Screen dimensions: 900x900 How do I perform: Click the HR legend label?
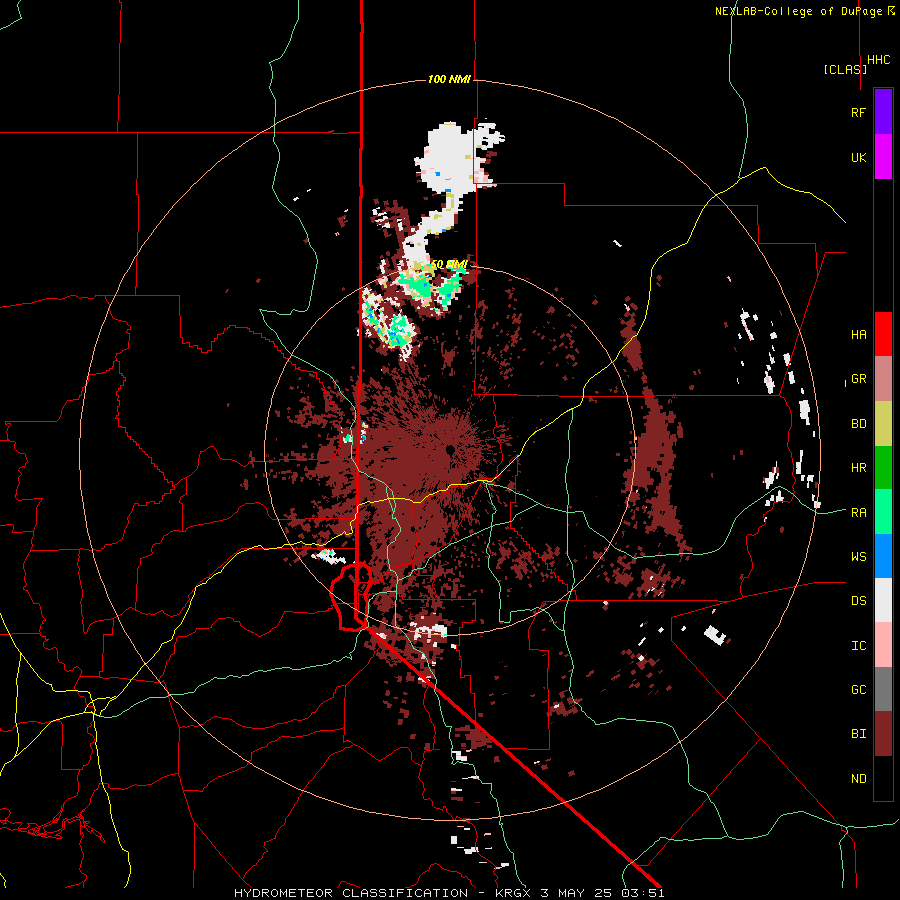click(858, 468)
